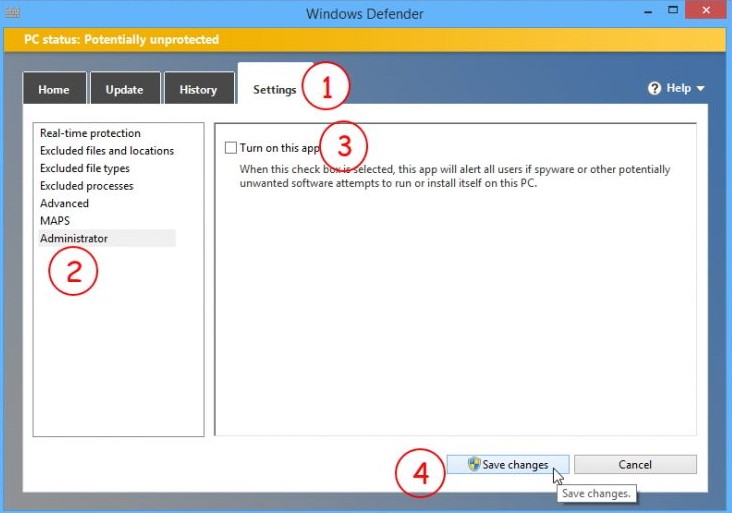Open the MAPS settings category
The height and width of the screenshot is (513, 732).
55,221
